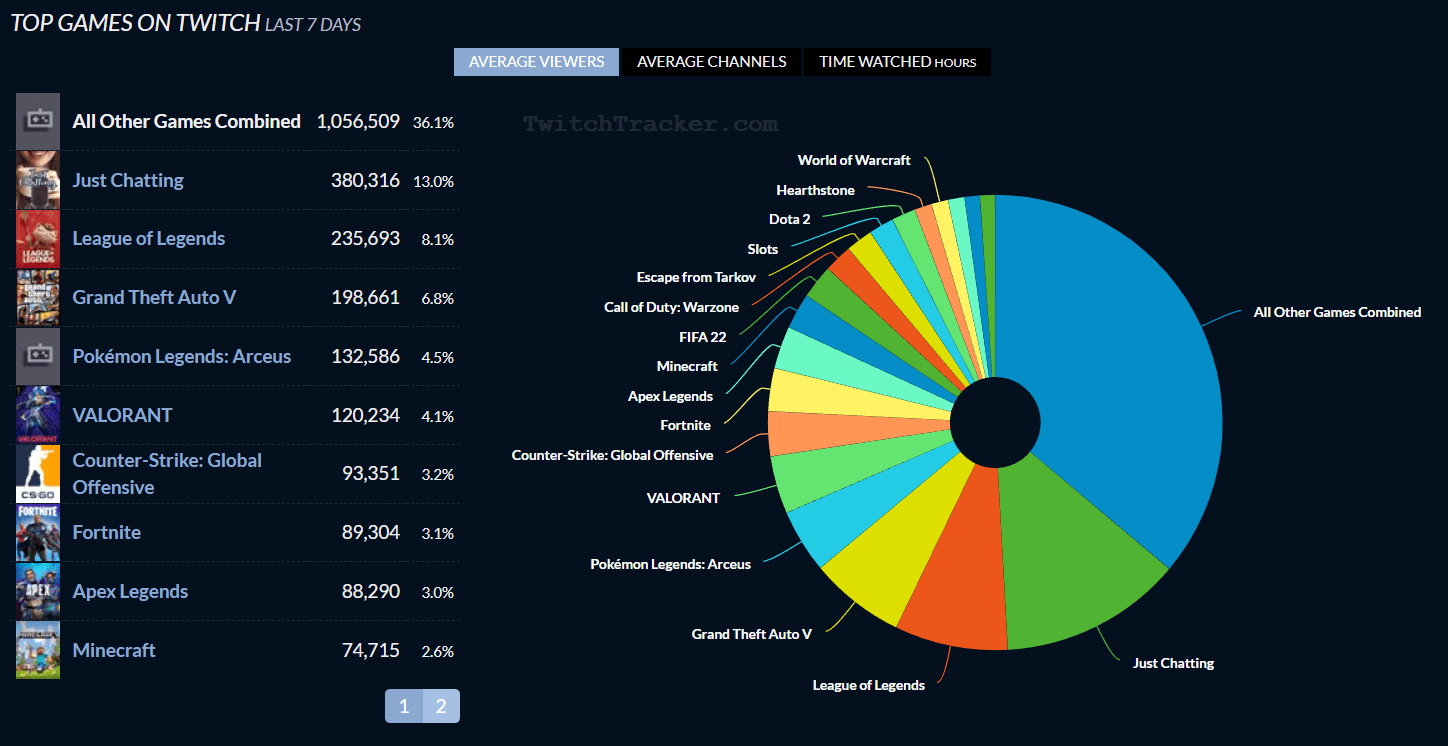Open Pokémon Legends: Arceus list link

coord(182,356)
